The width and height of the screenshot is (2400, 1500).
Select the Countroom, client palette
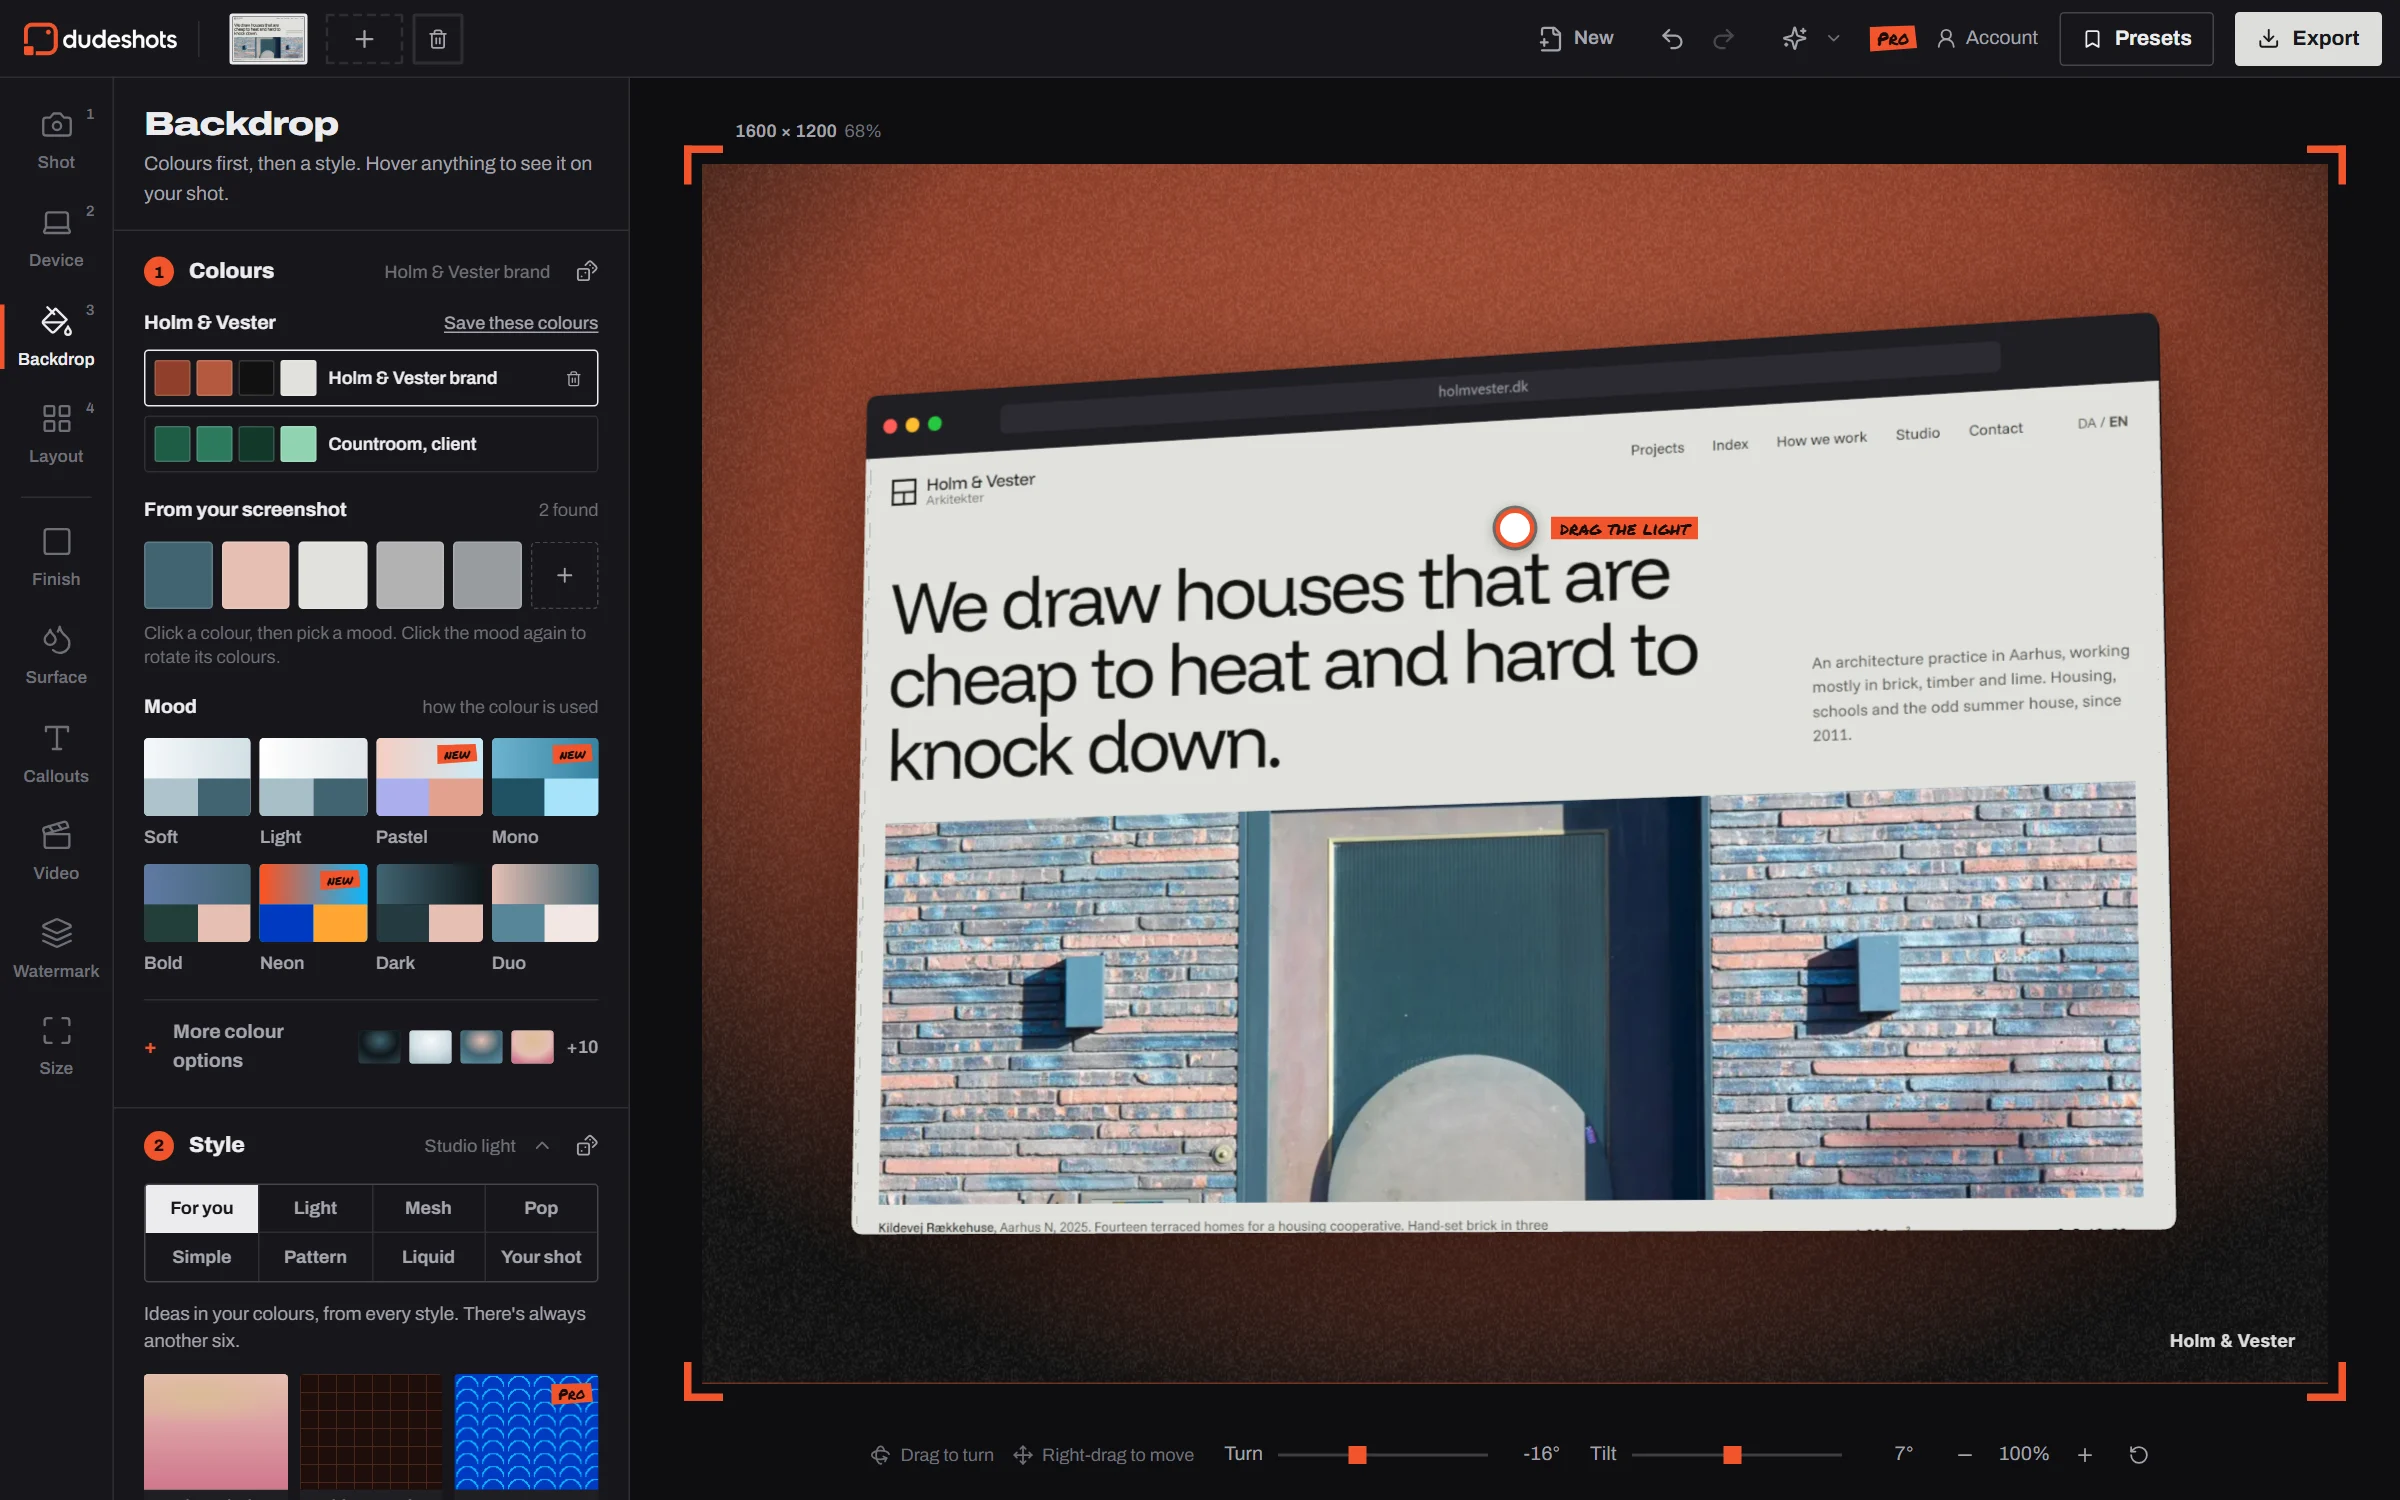click(x=371, y=444)
